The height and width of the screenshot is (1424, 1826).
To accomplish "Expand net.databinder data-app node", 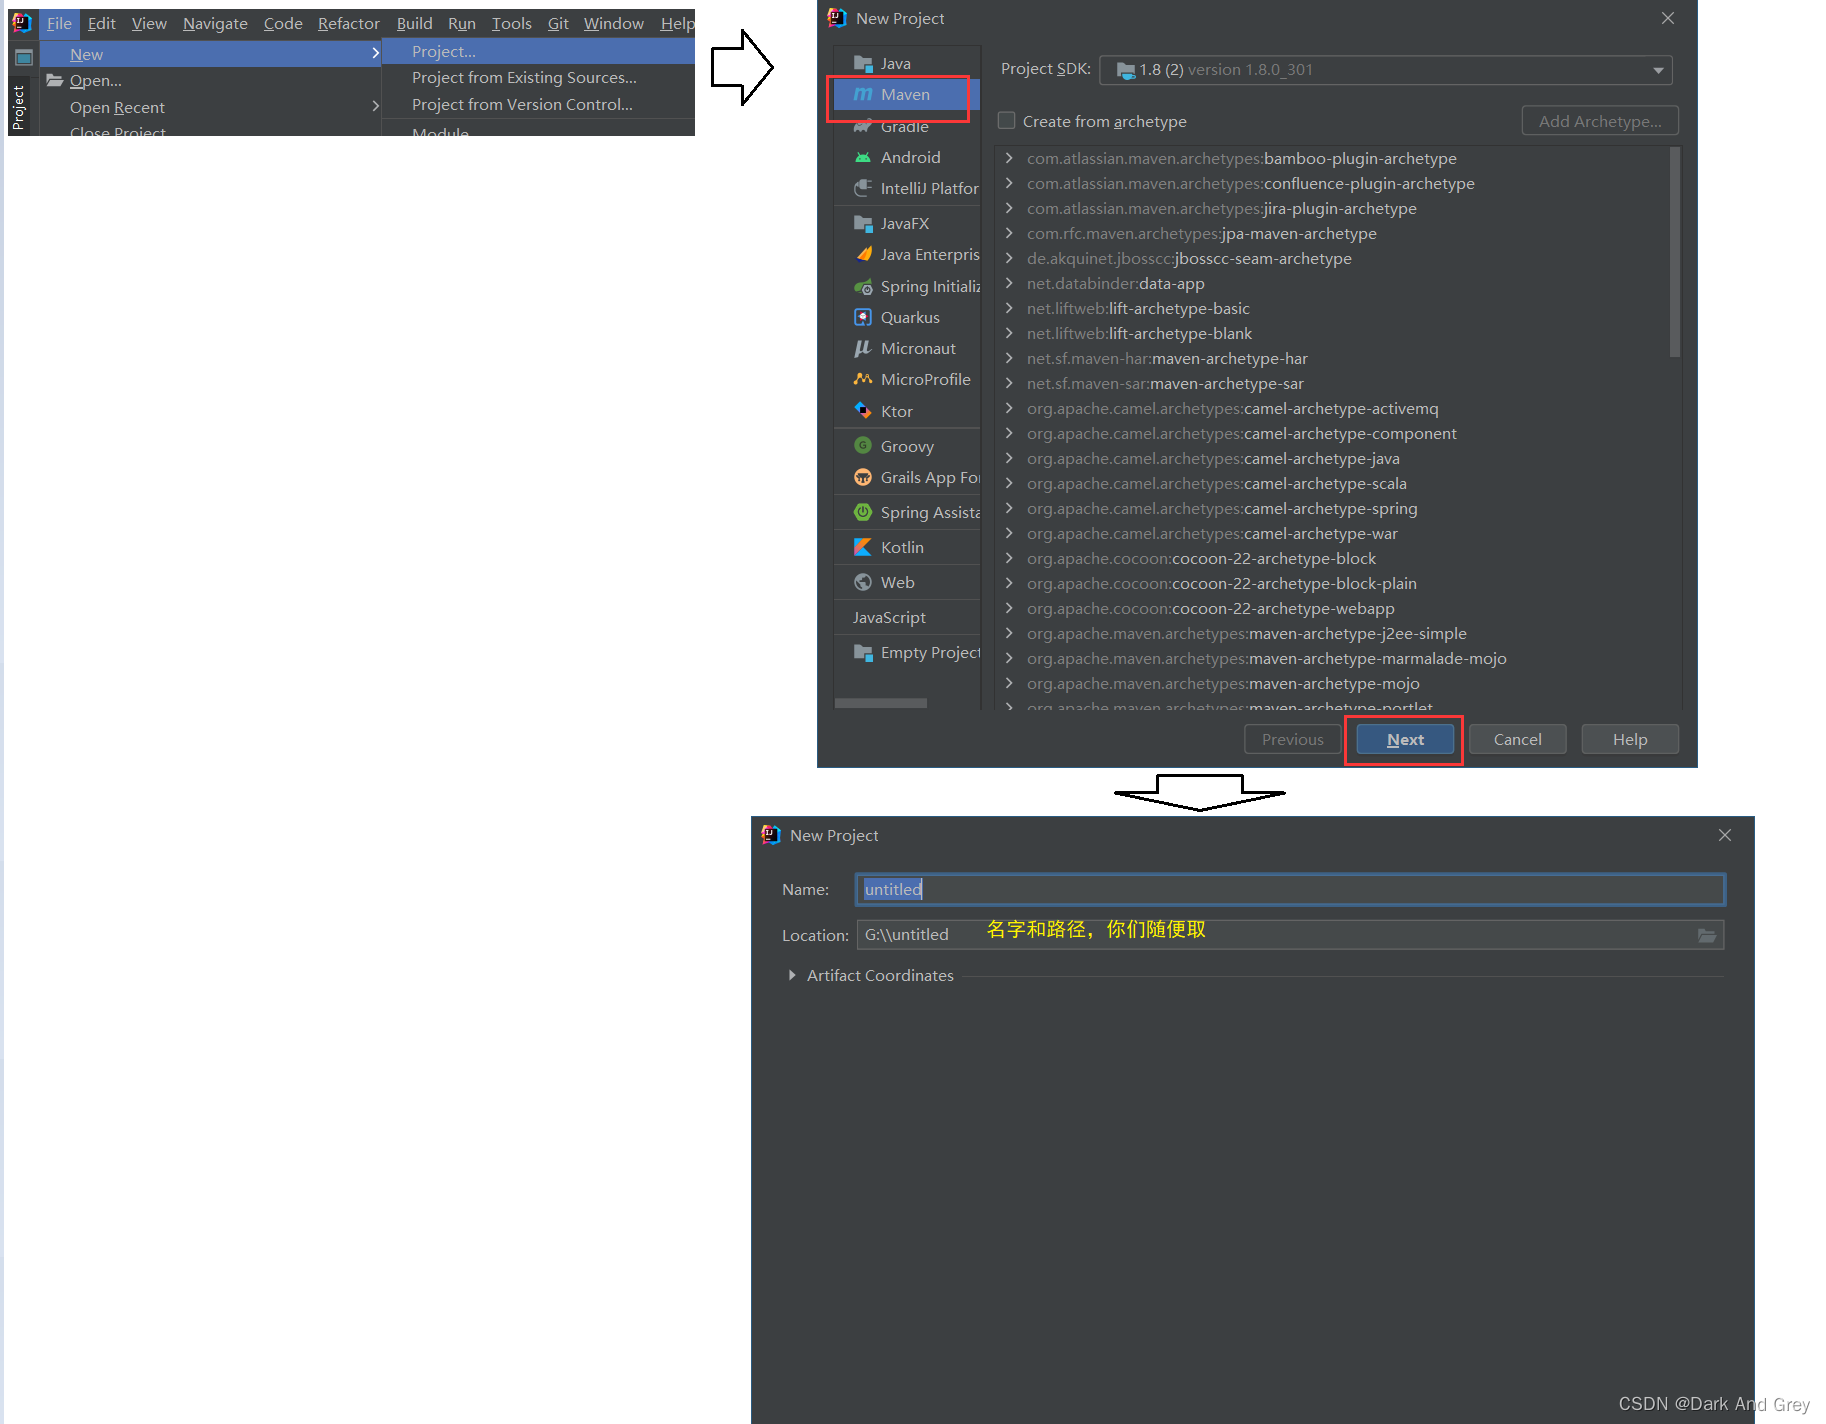I will pos(1009,284).
